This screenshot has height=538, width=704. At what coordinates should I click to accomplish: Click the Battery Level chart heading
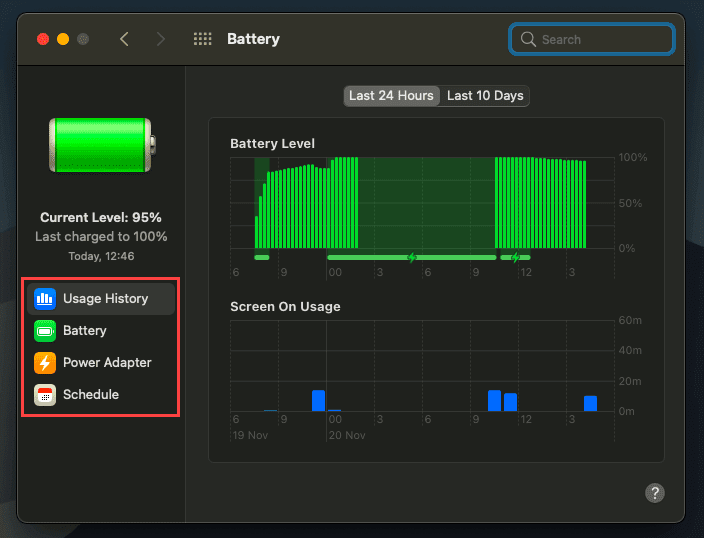(x=273, y=144)
